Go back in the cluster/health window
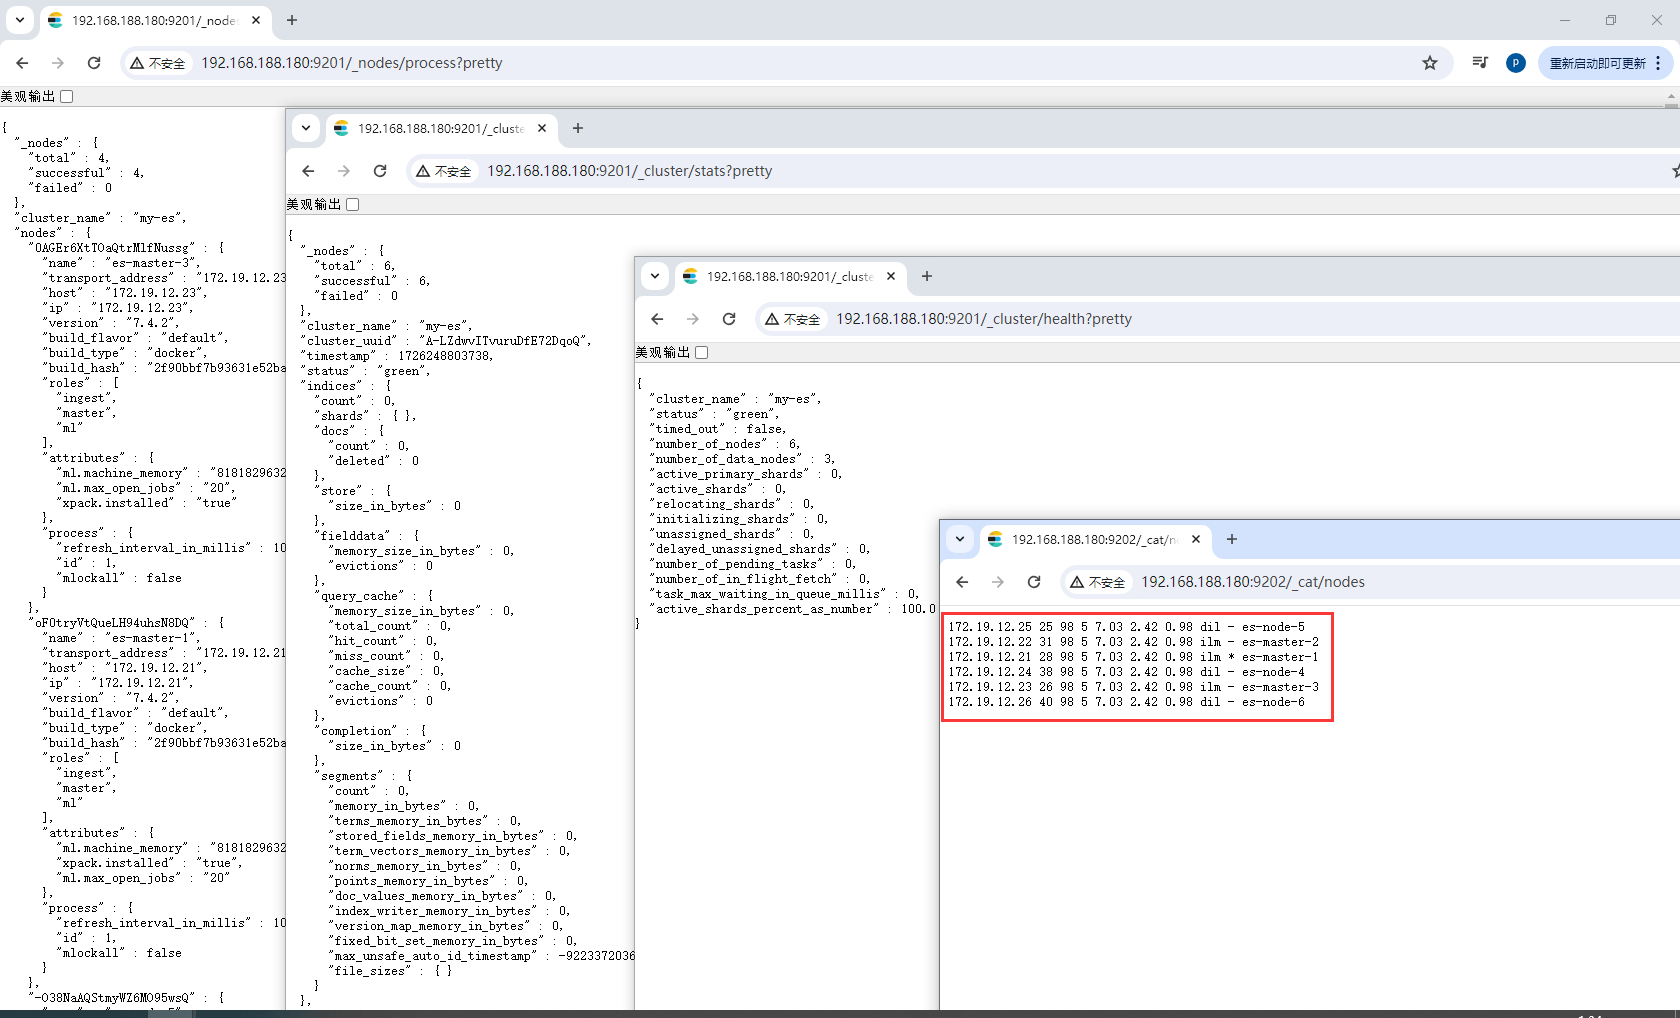The height and width of the screenshot is (1018, 1680). point(657,319)
